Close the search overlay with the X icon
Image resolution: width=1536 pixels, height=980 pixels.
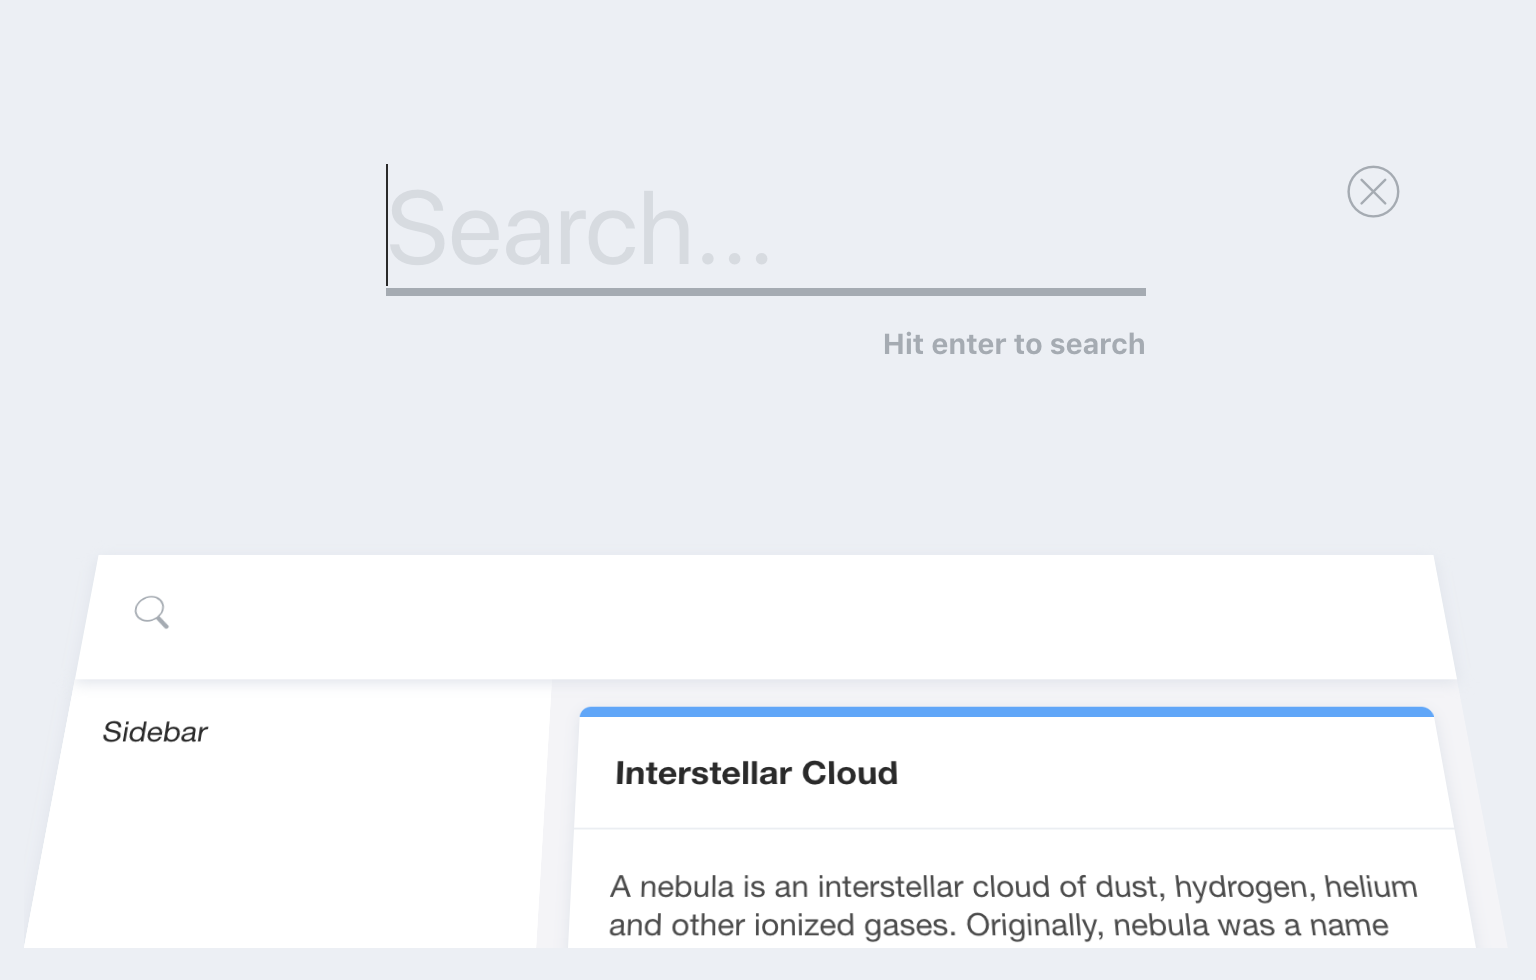click(1373, 192)
